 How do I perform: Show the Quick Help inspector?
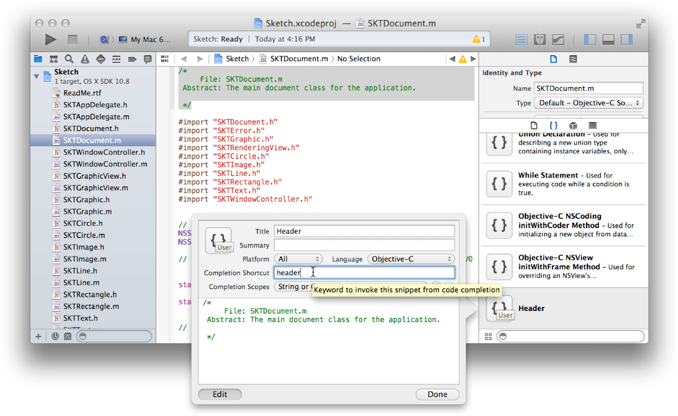(573, 59)
